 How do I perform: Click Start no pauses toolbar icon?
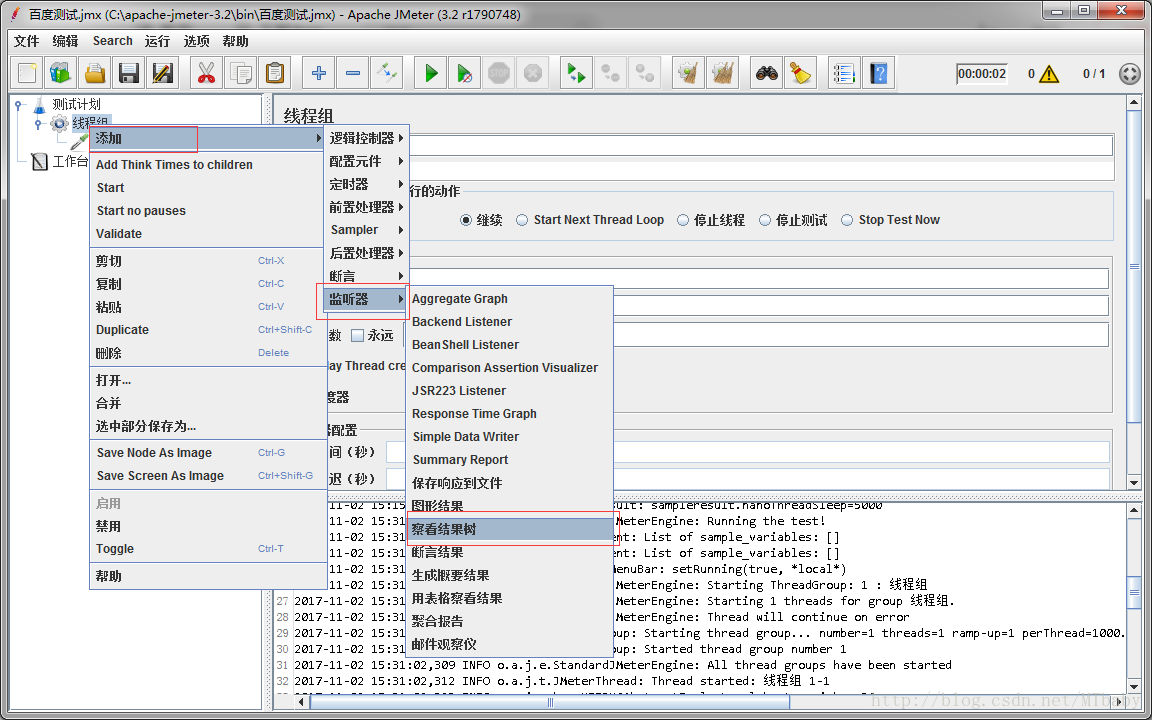coord(464,73)
